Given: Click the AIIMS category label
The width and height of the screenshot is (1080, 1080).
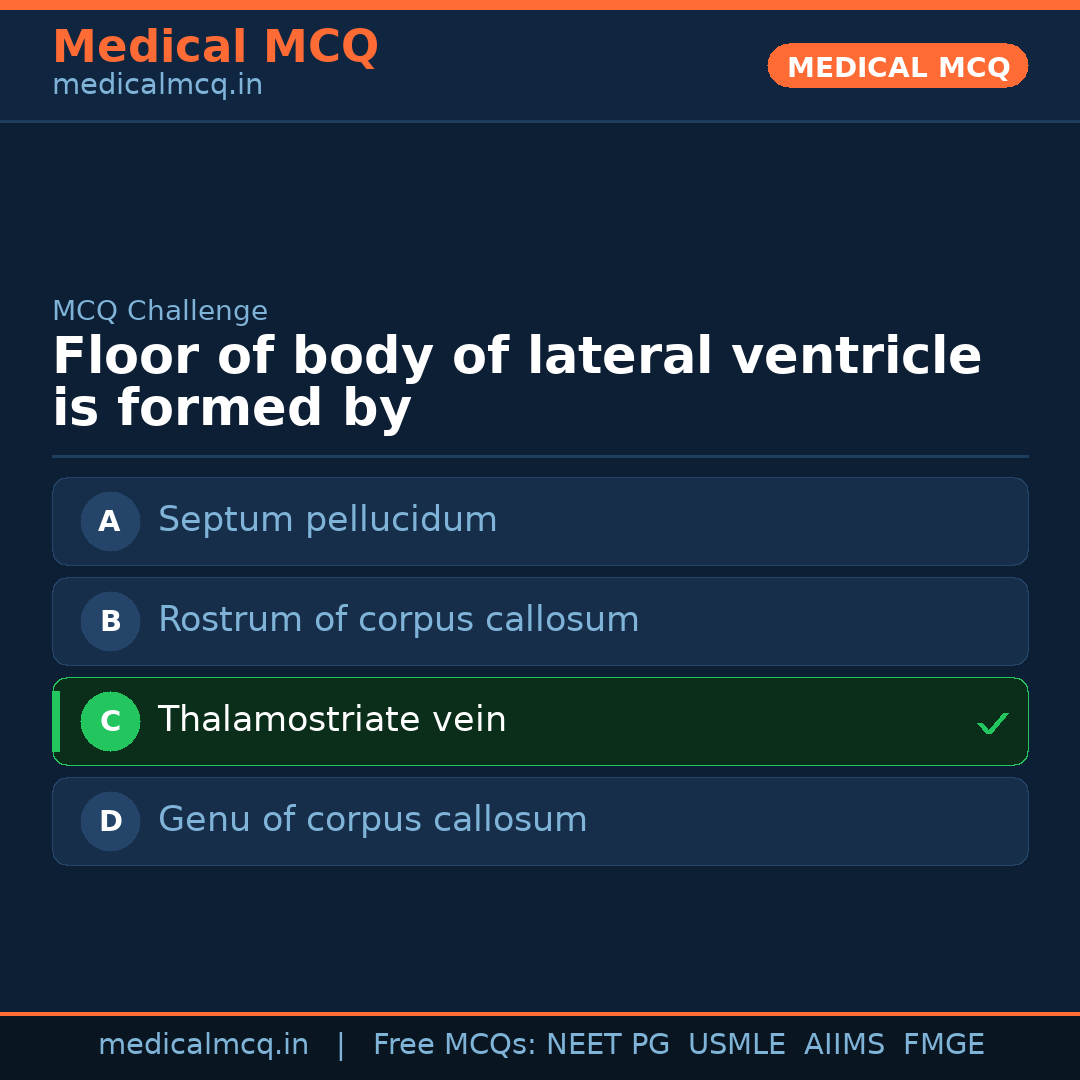Looking at the screenshot, I should [x=845, y=1043].
